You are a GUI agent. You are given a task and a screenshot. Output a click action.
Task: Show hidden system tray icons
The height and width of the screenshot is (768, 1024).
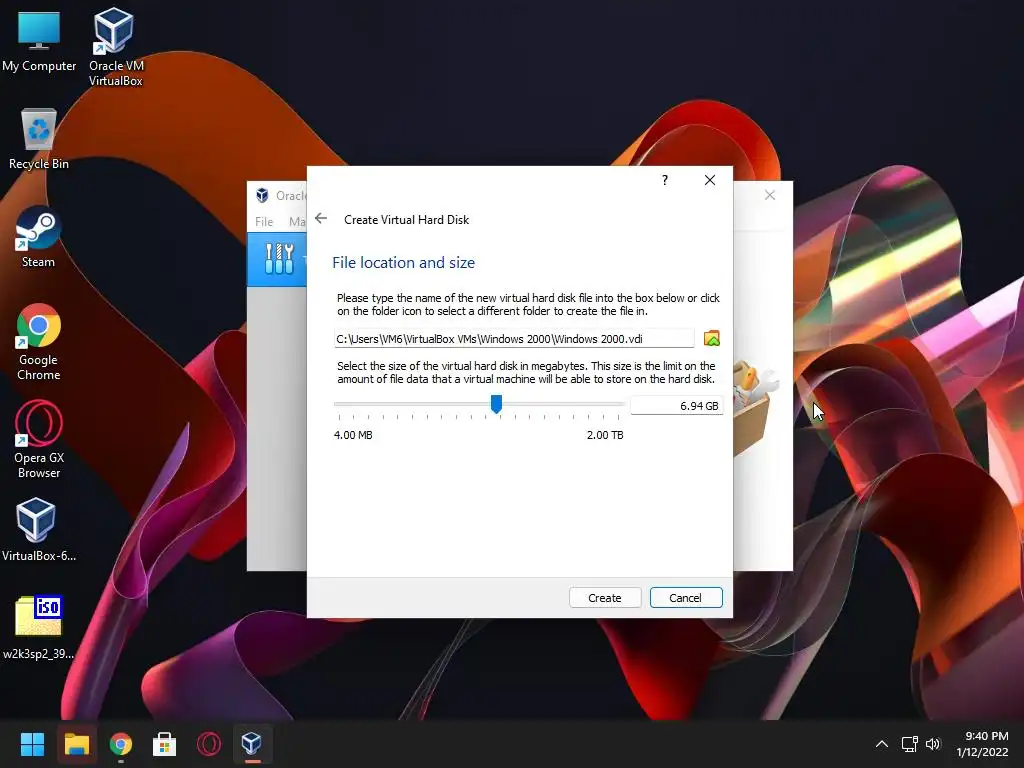coord(882,744)
